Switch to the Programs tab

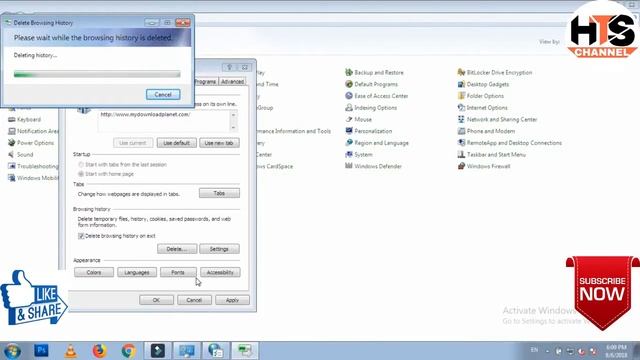tap(205, 82)
